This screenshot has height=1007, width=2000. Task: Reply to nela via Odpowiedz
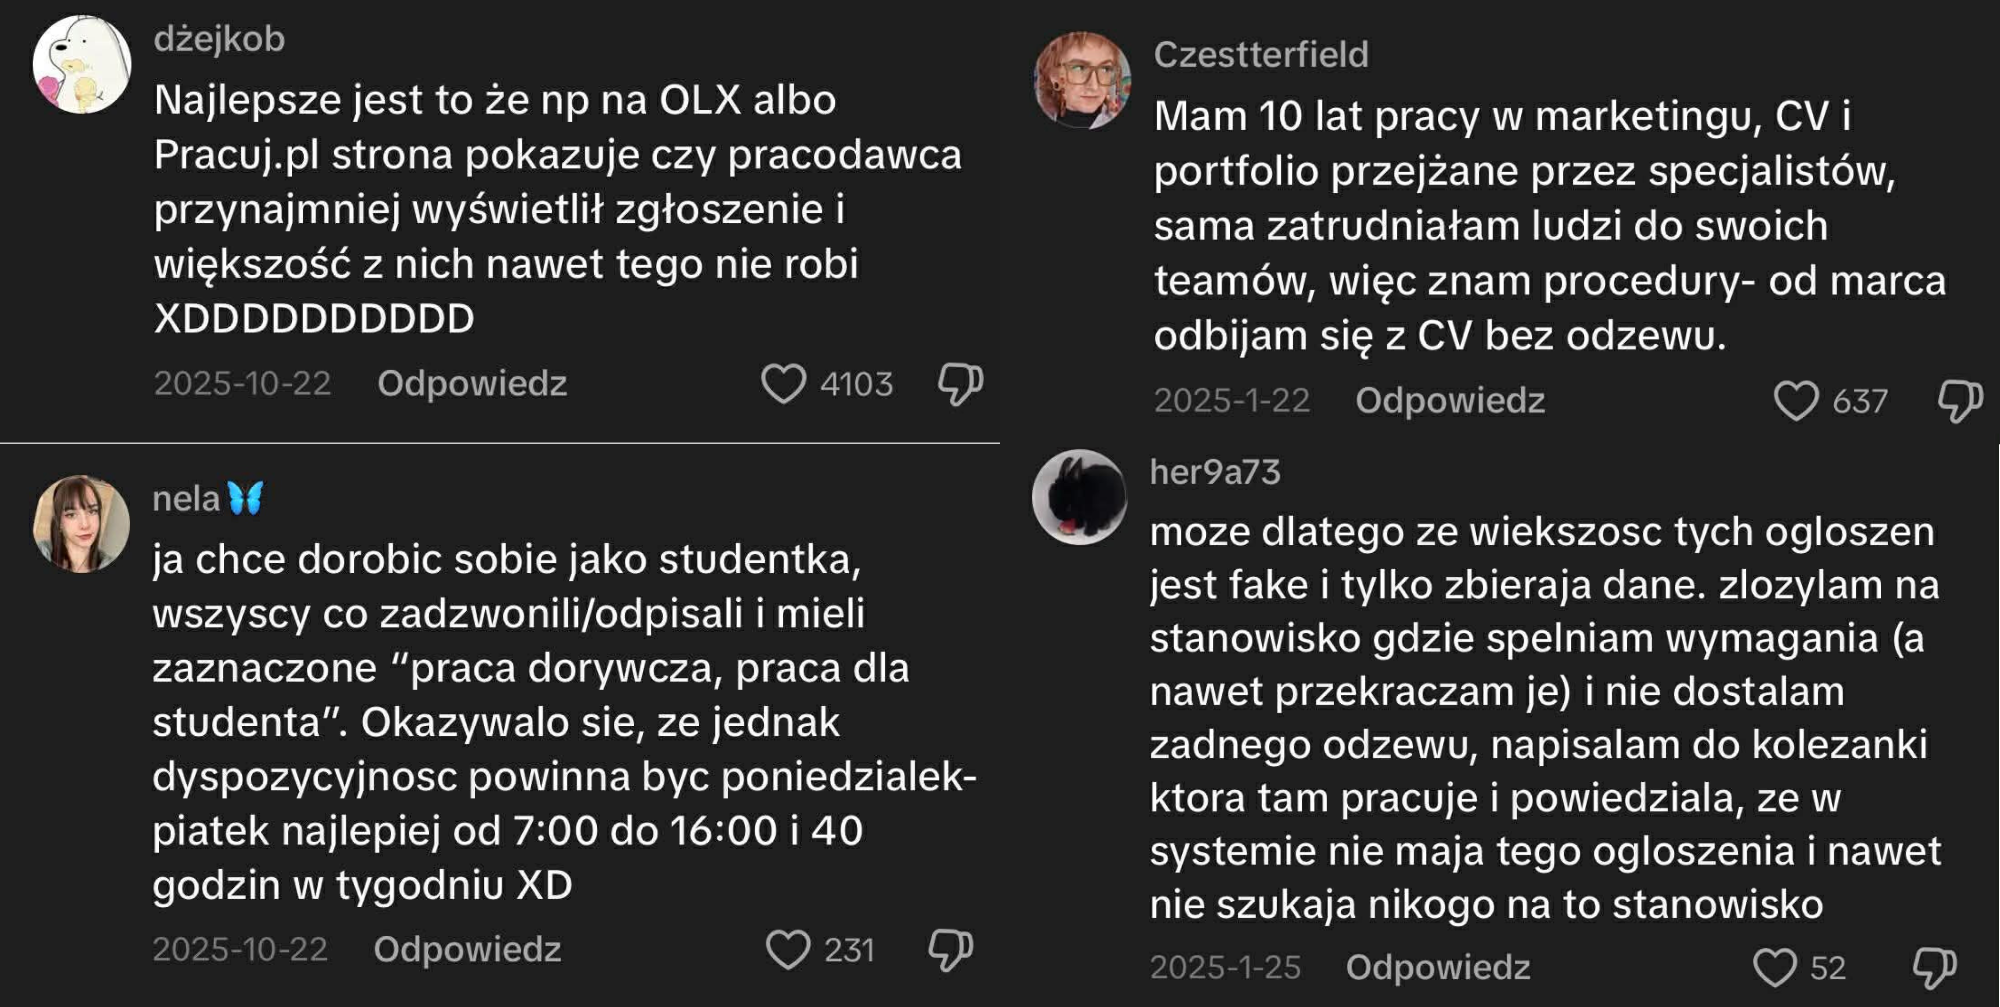pyautogui.click(x=467, y=950)
